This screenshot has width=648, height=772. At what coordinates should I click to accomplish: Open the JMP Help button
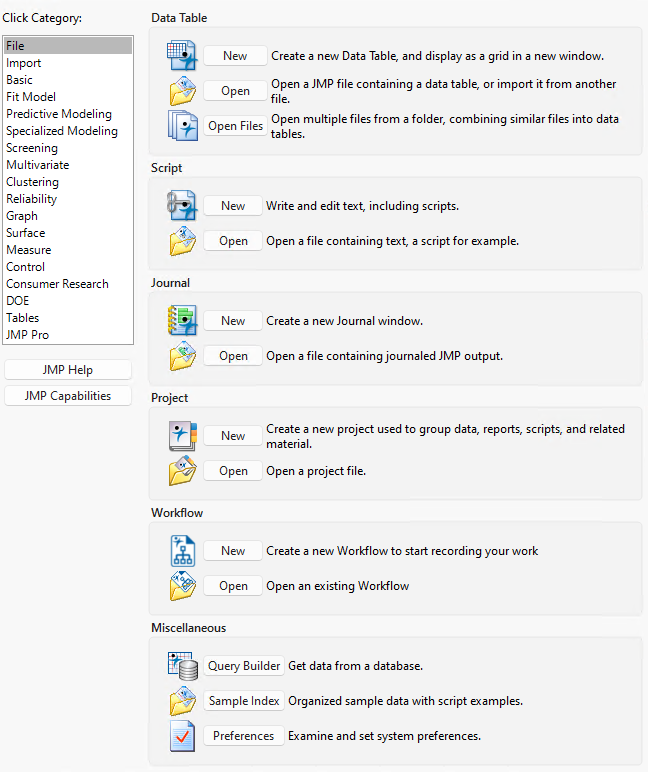[x=67, y=370]
